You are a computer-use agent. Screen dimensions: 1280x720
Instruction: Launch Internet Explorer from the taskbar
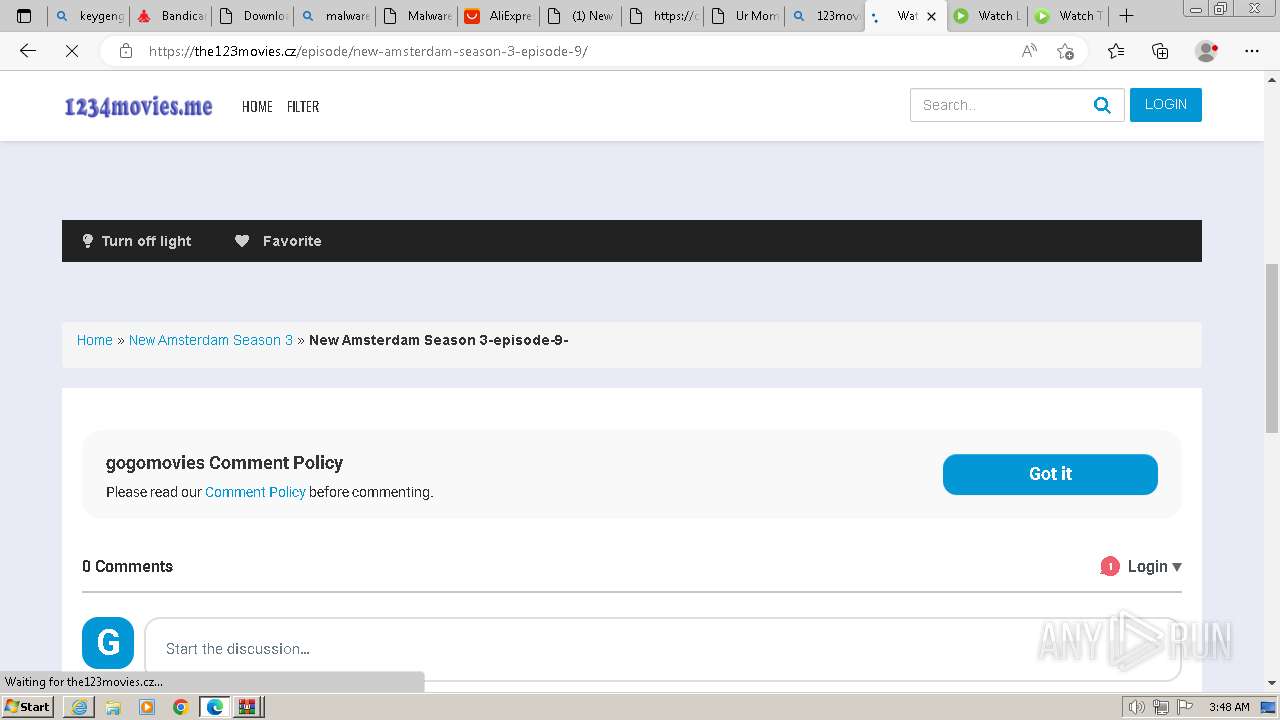[79, 707]
